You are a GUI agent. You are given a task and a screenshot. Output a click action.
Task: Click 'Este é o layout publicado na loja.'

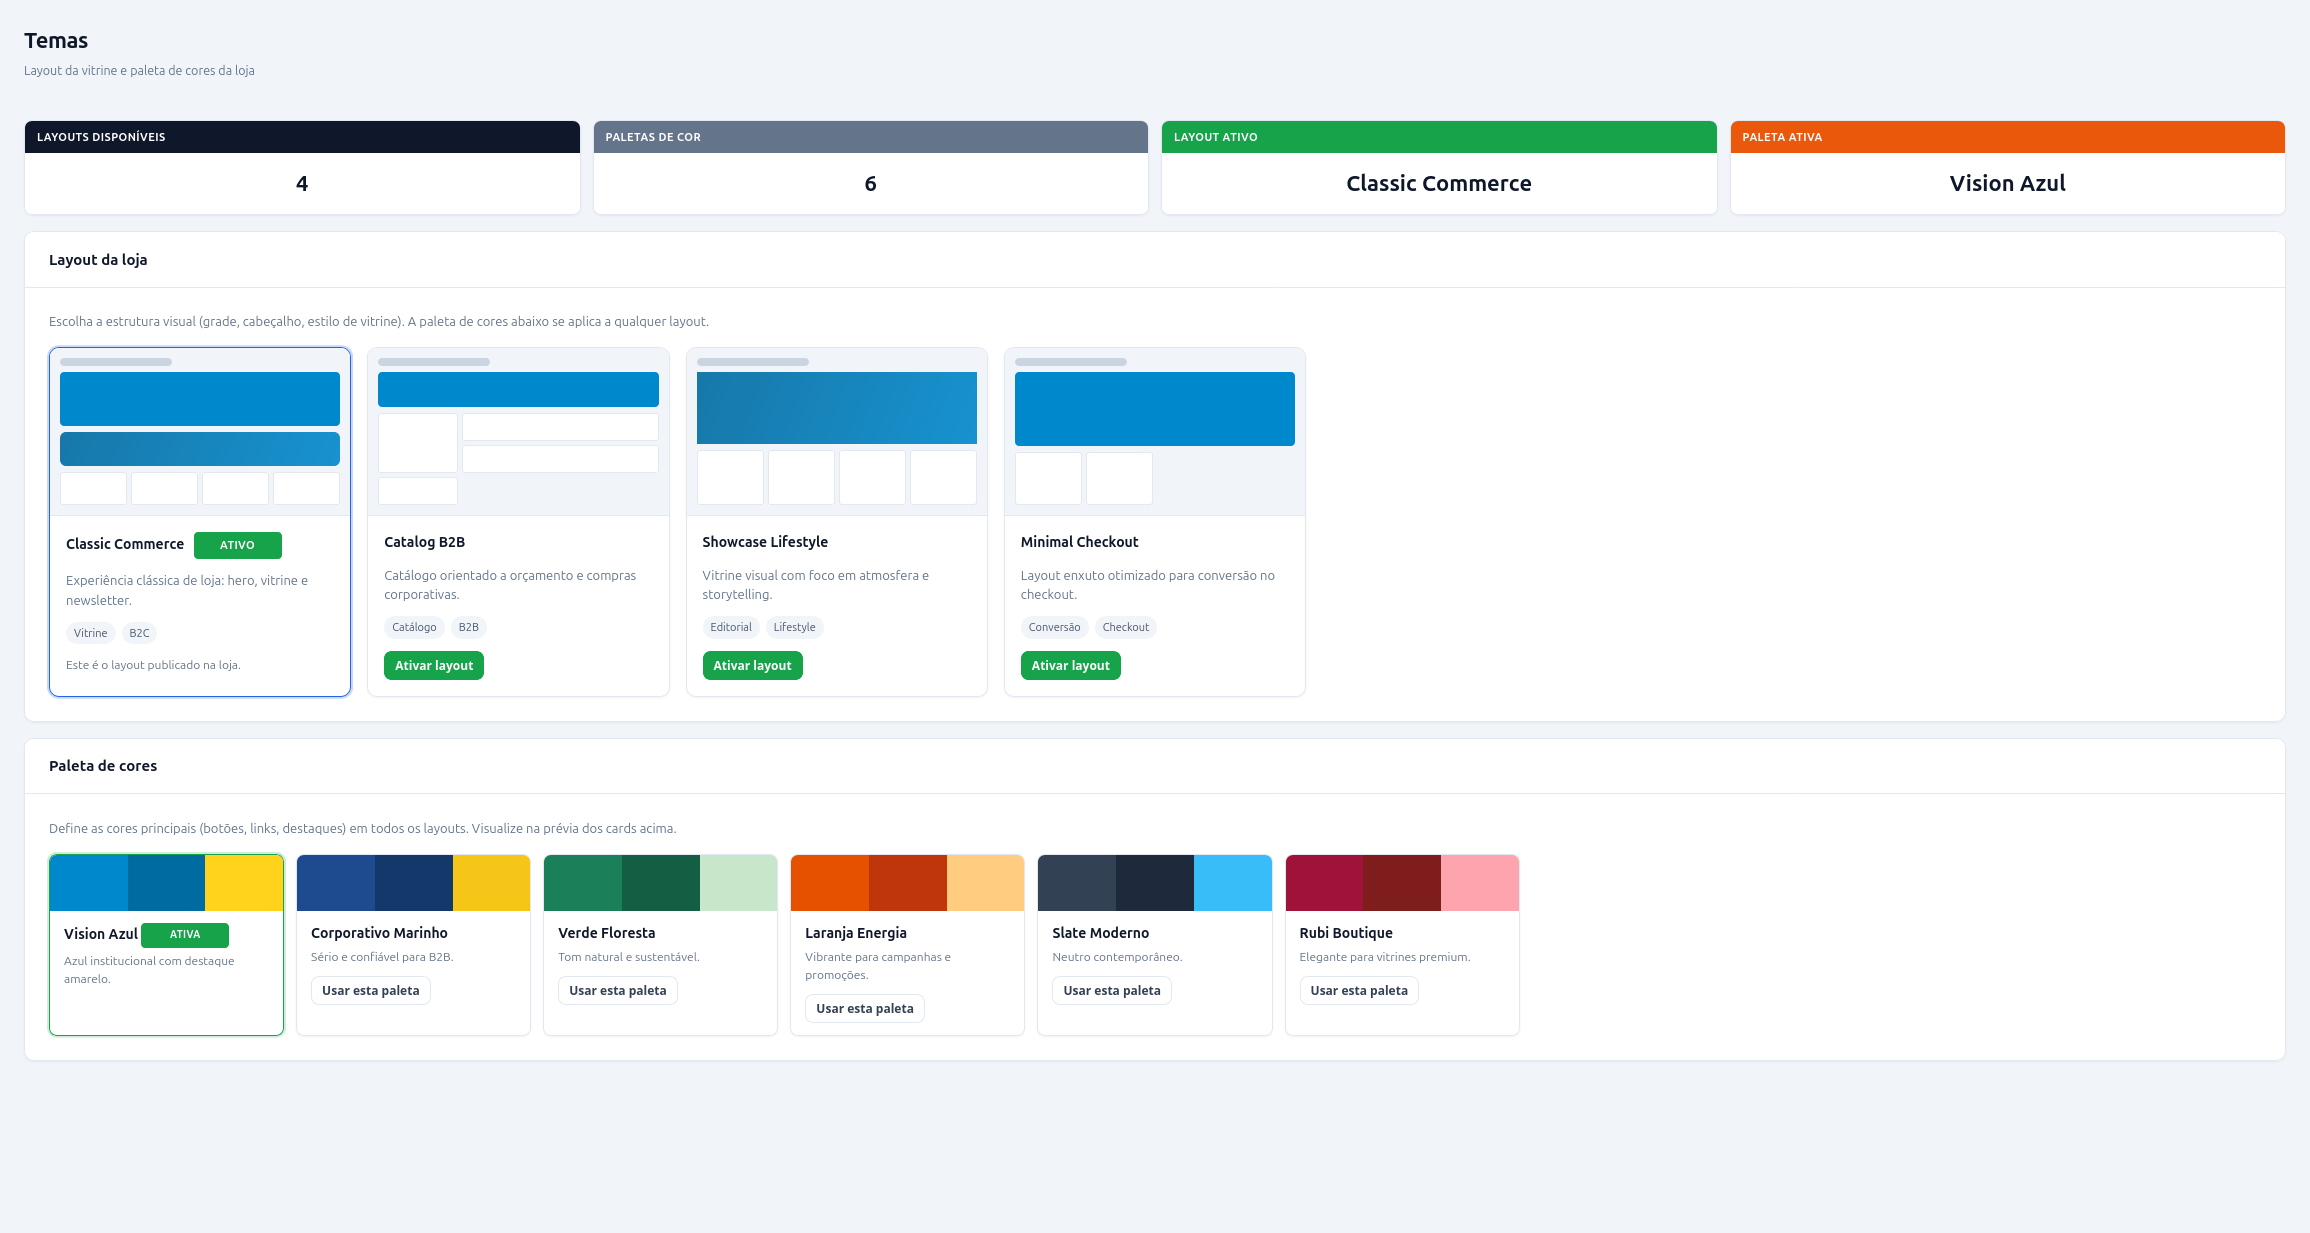(x=153, y=665)
